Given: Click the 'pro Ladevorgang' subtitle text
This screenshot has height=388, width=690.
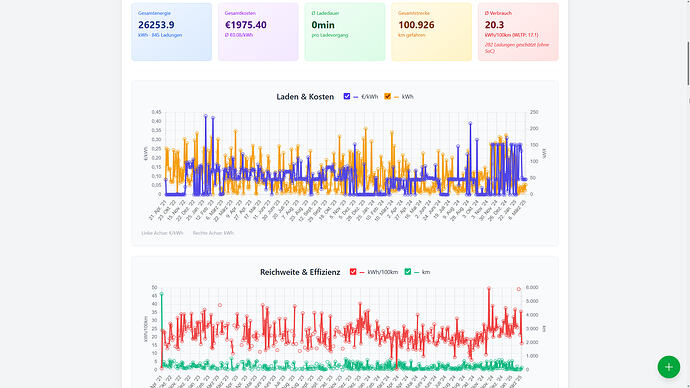Looking at the screenshot, I should [x=330, y=35].
